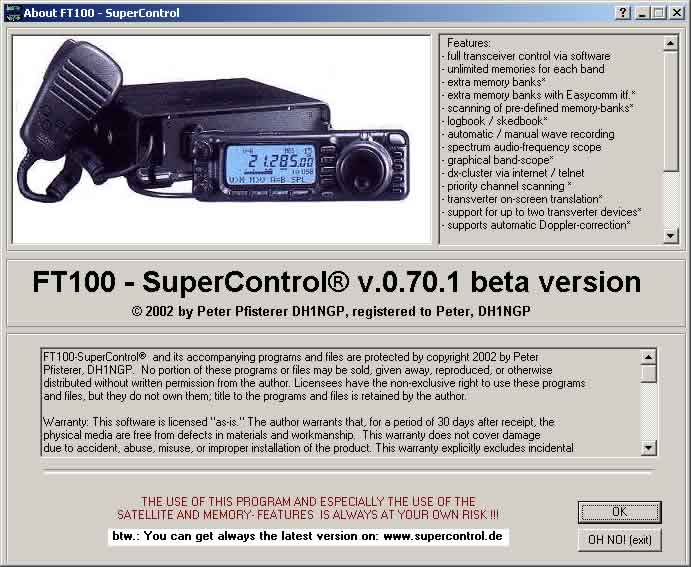The image size is (691, 567).
Task: Click the Features list scrollbar thumb
Action: tap(670, 111)
